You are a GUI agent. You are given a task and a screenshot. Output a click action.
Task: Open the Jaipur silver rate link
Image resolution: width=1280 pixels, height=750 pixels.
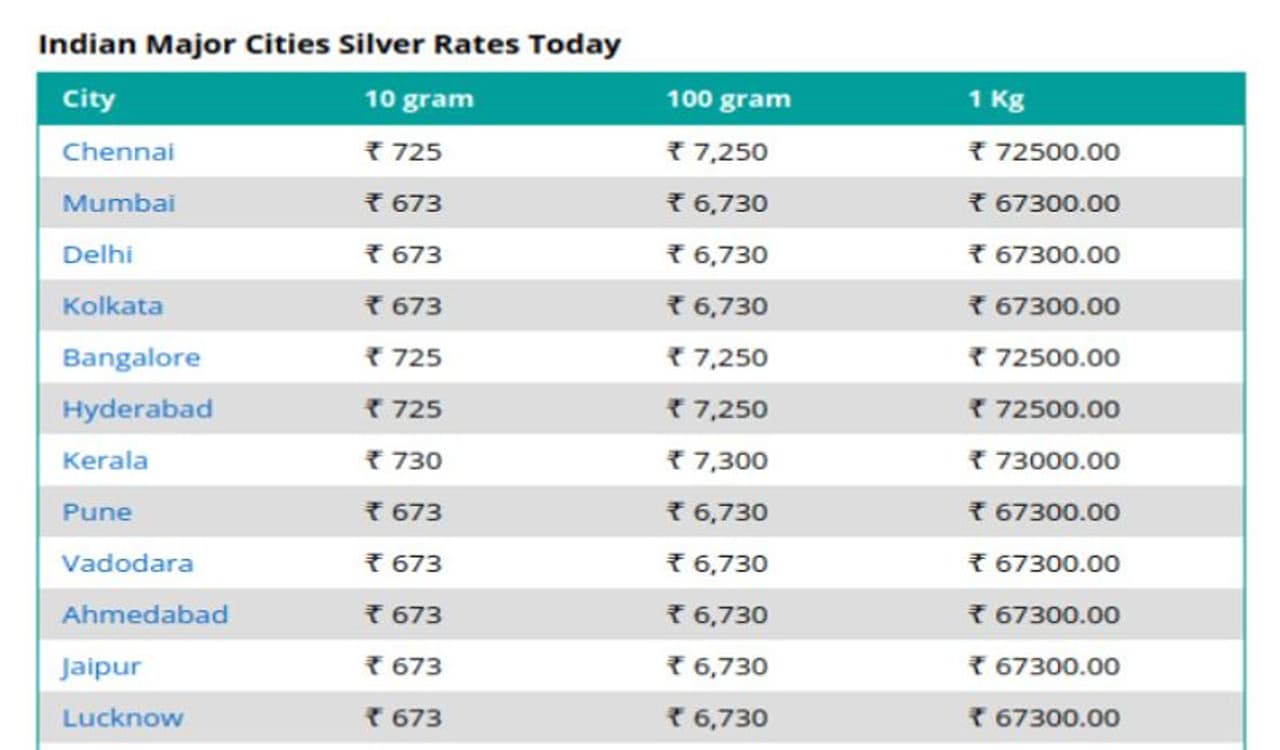[x=101, y=666]
